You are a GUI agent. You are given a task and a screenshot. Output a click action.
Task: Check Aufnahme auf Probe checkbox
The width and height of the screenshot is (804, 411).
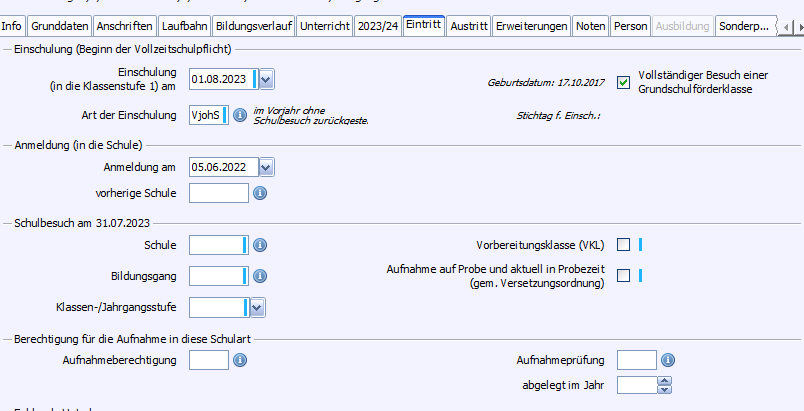point(624,276)
